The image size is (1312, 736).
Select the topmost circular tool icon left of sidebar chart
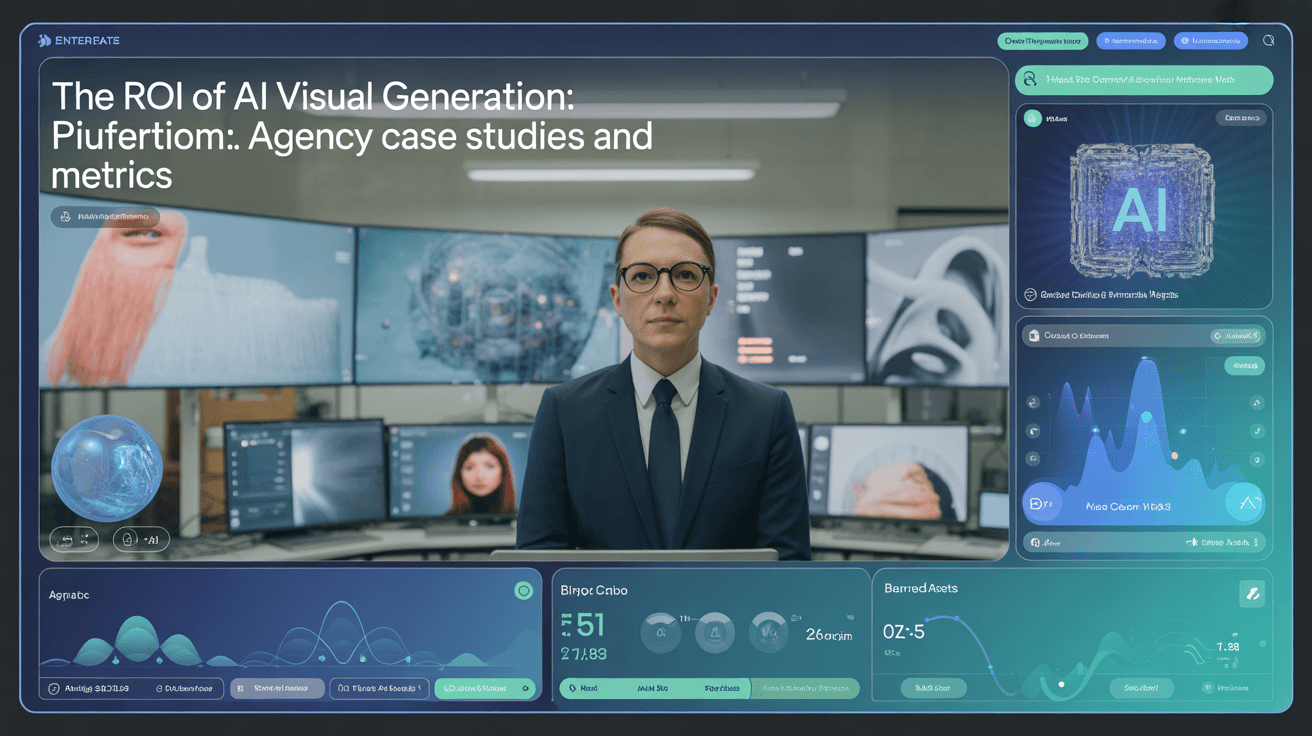(x=1032, y=403)
